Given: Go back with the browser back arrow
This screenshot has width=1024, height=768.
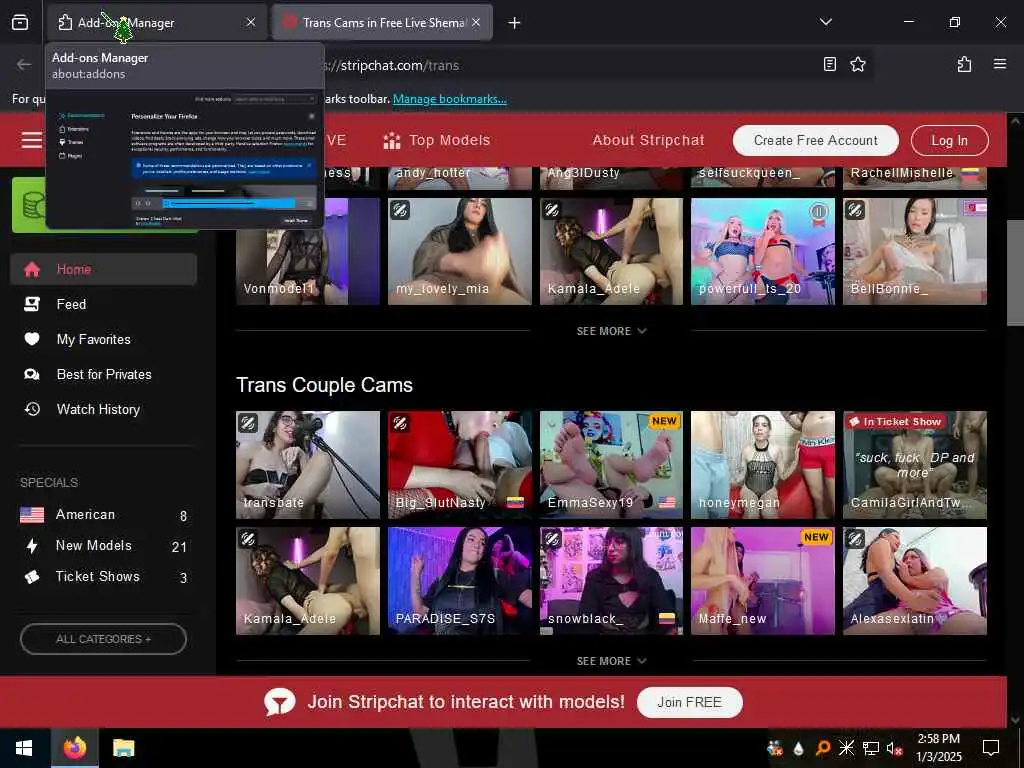Looking at the screenshot, I should (24, 65).
